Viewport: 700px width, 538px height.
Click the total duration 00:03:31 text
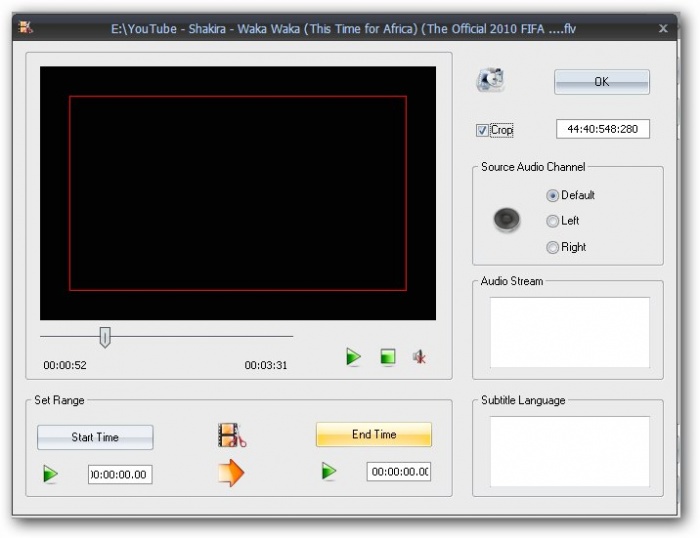pos(266,365)
